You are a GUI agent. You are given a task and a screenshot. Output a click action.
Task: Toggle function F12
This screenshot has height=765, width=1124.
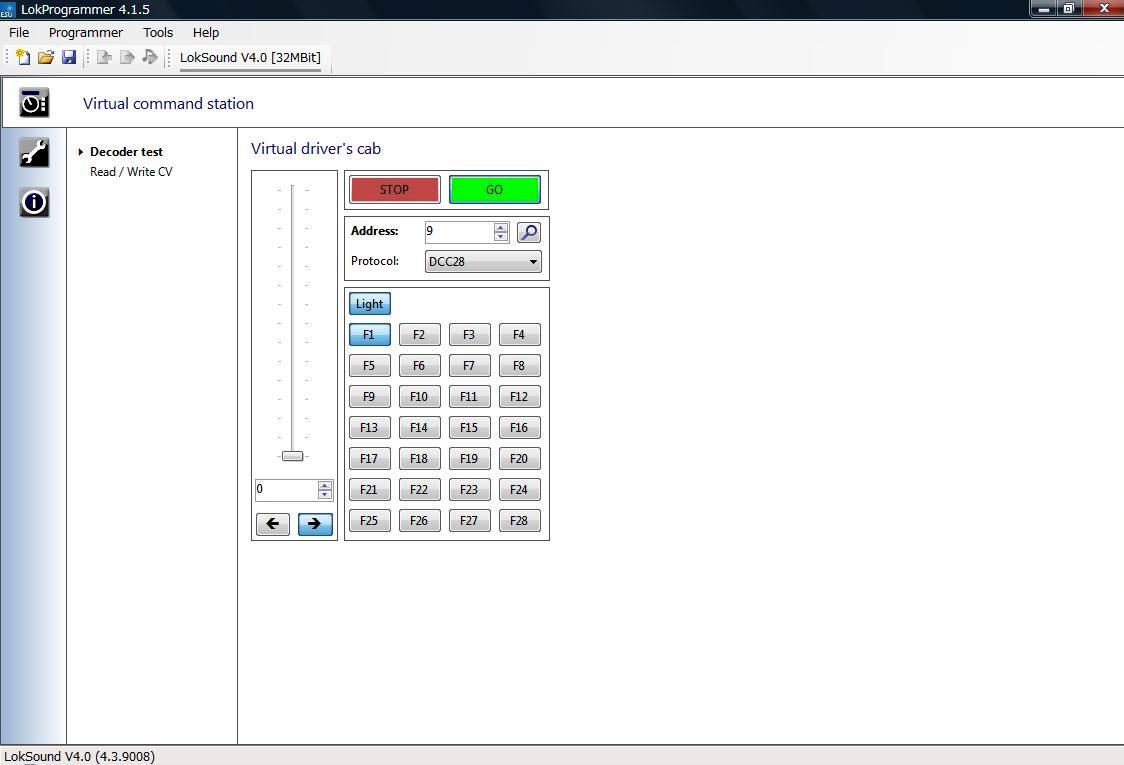coord(520,396)
